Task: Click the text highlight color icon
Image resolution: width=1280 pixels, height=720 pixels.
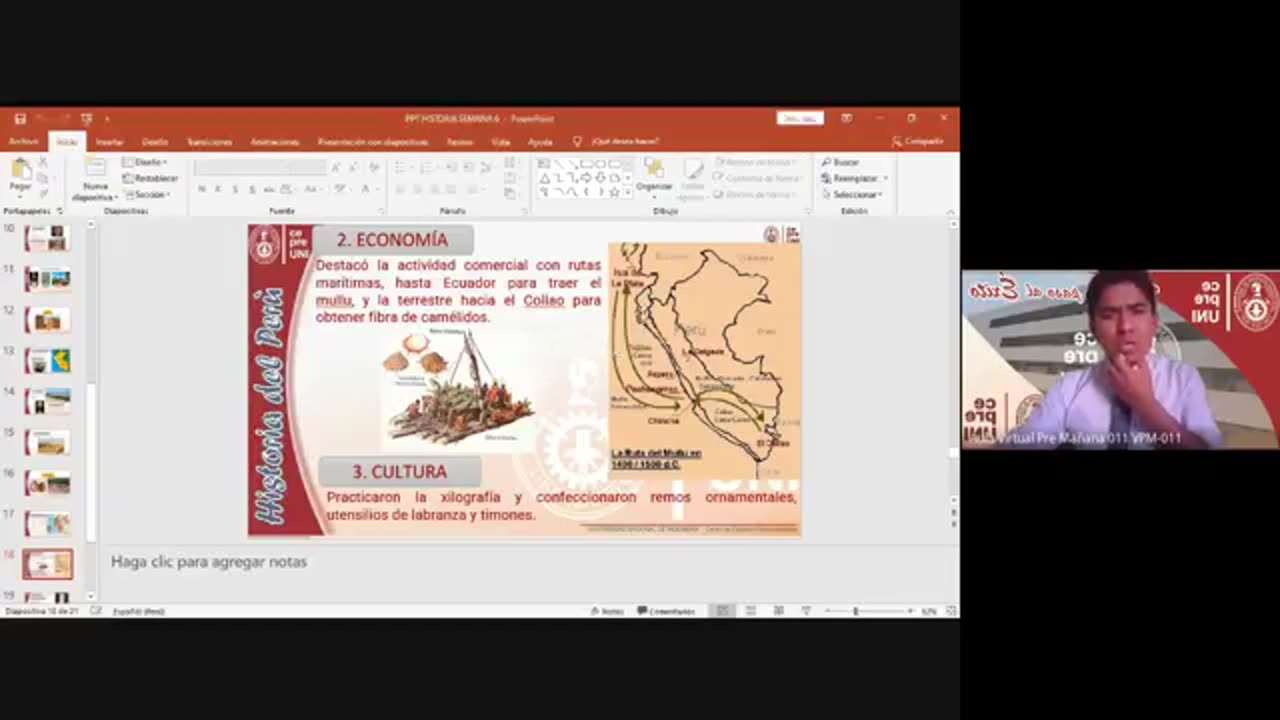Action: pos(342,189)
